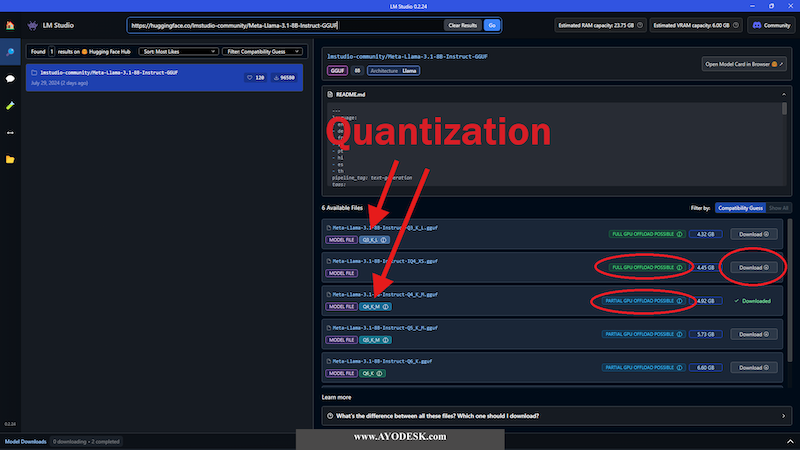Select the Show All filter toggle
Screen dimensions: 800x450
pyautogui.click(x=778, y=208)
